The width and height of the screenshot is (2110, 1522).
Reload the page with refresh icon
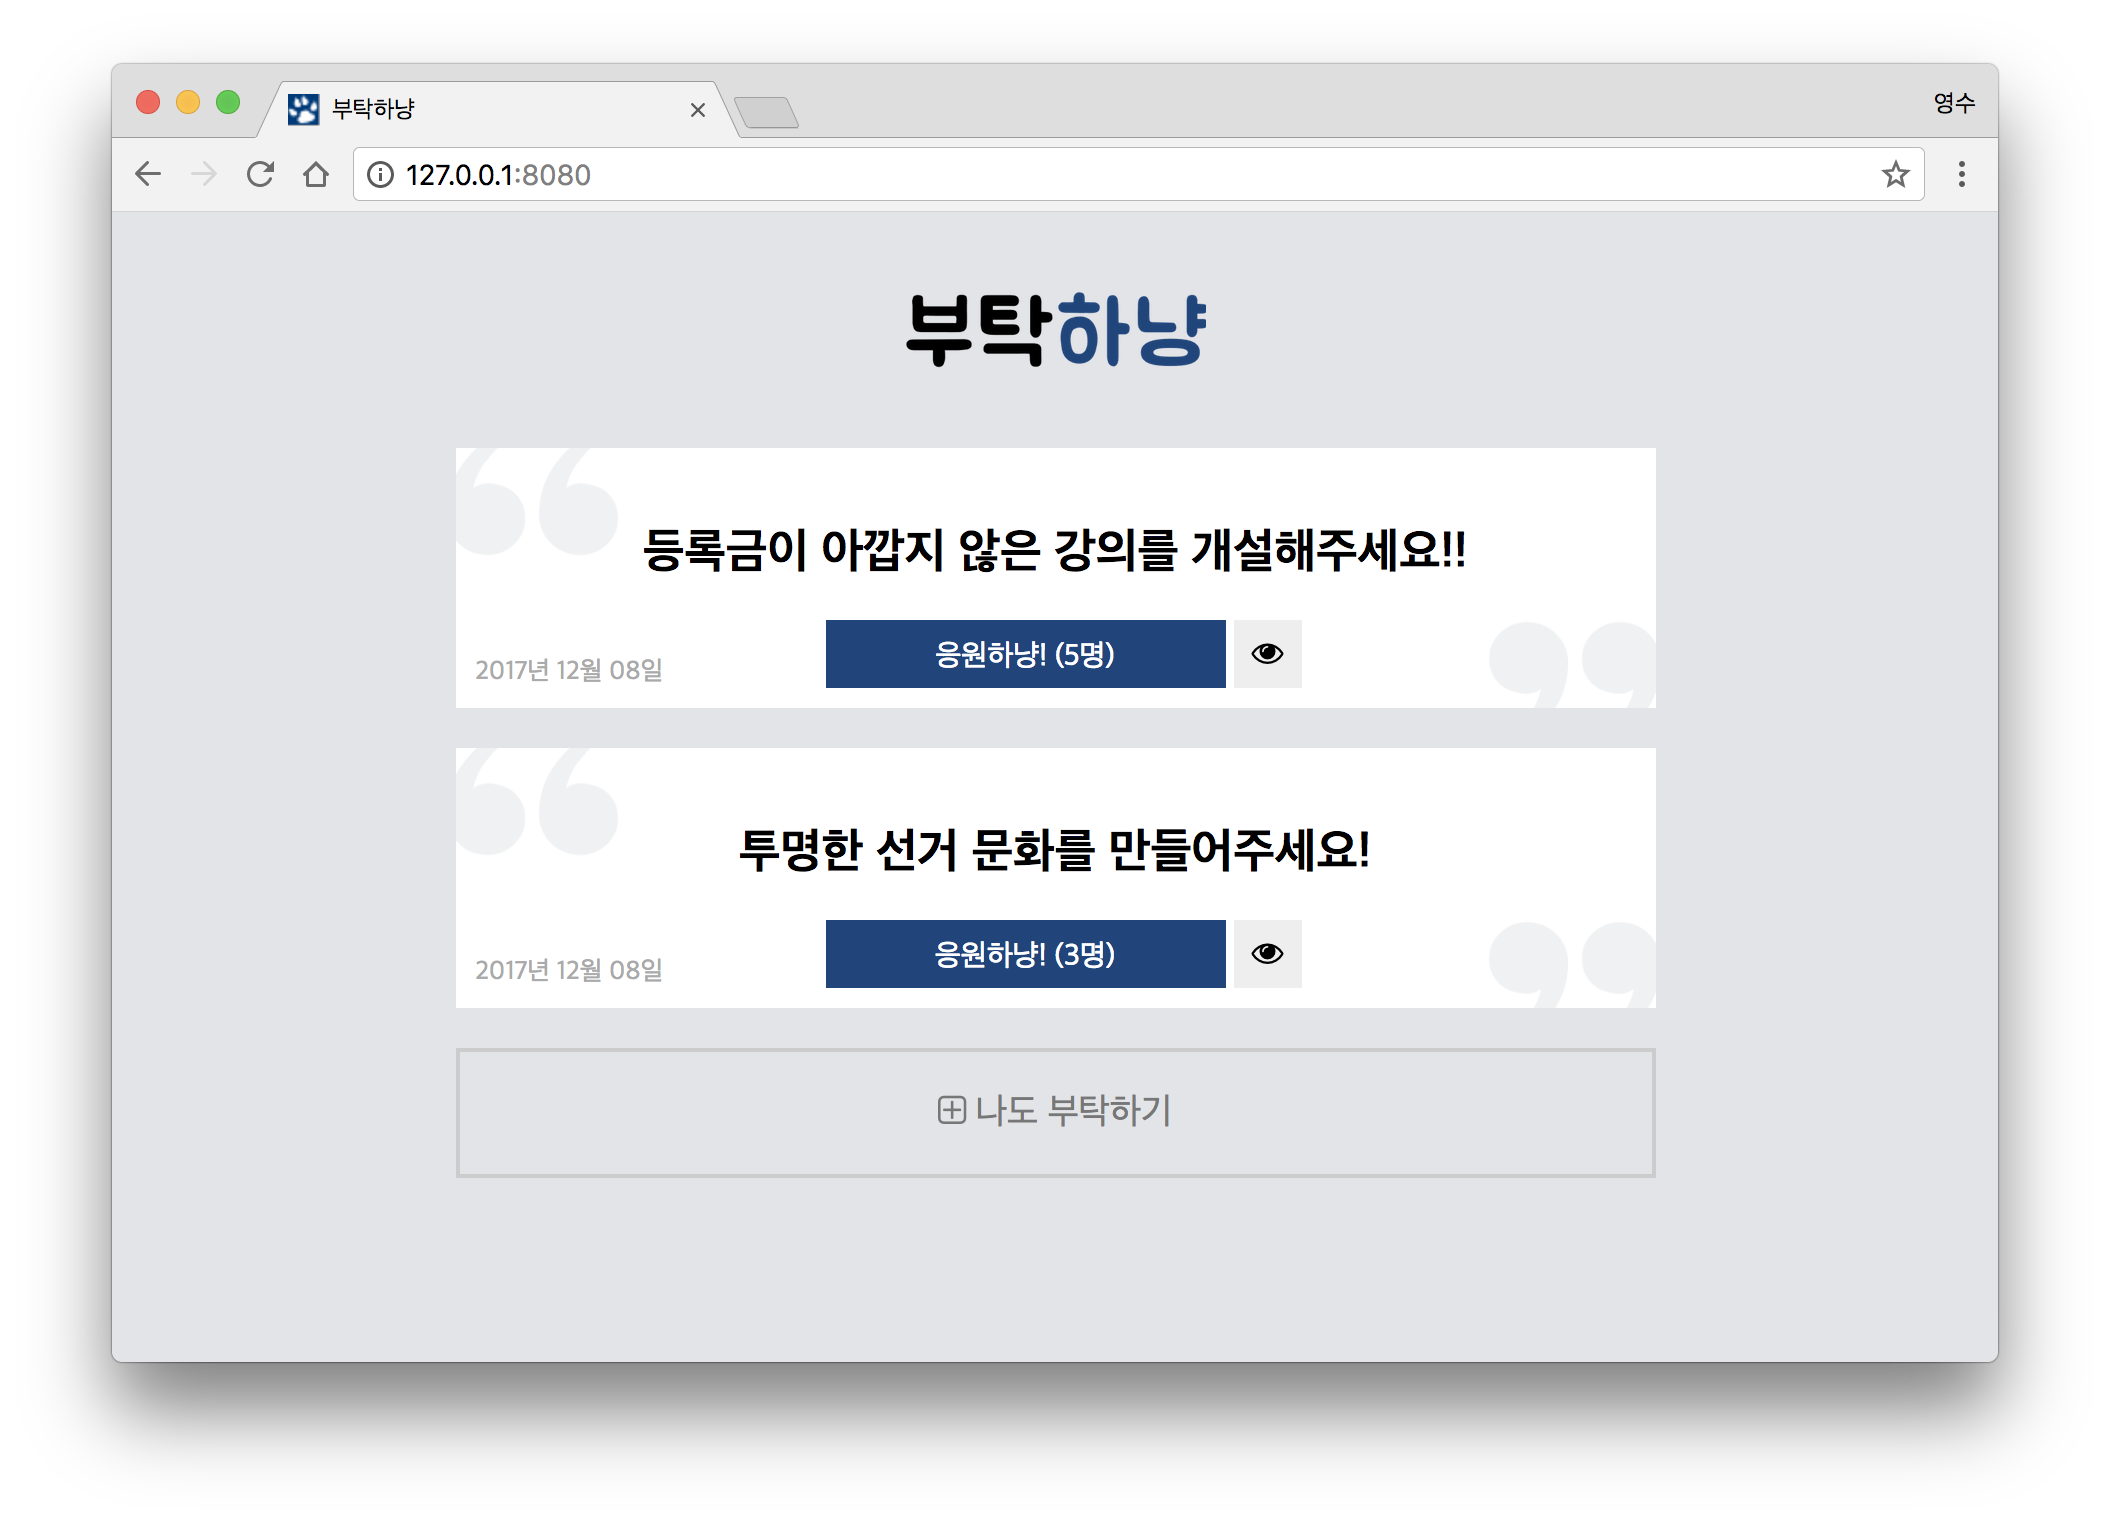[x=260, y=174]
